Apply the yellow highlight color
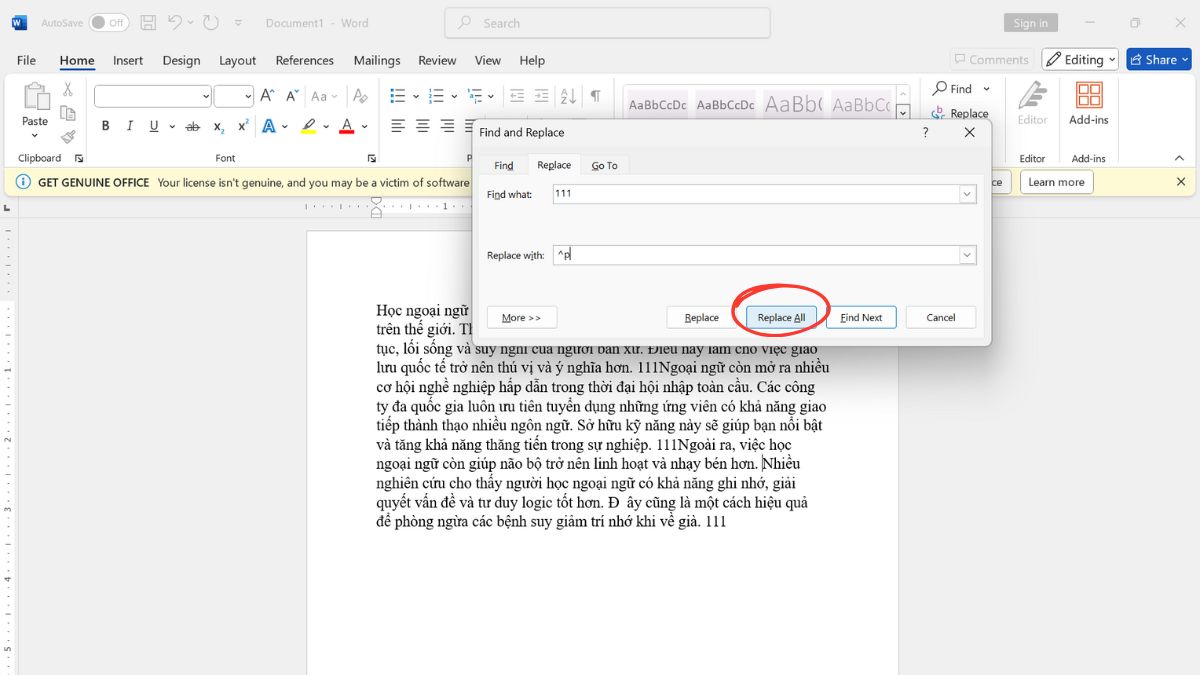The image size is (1200, 675). (309, 126)
